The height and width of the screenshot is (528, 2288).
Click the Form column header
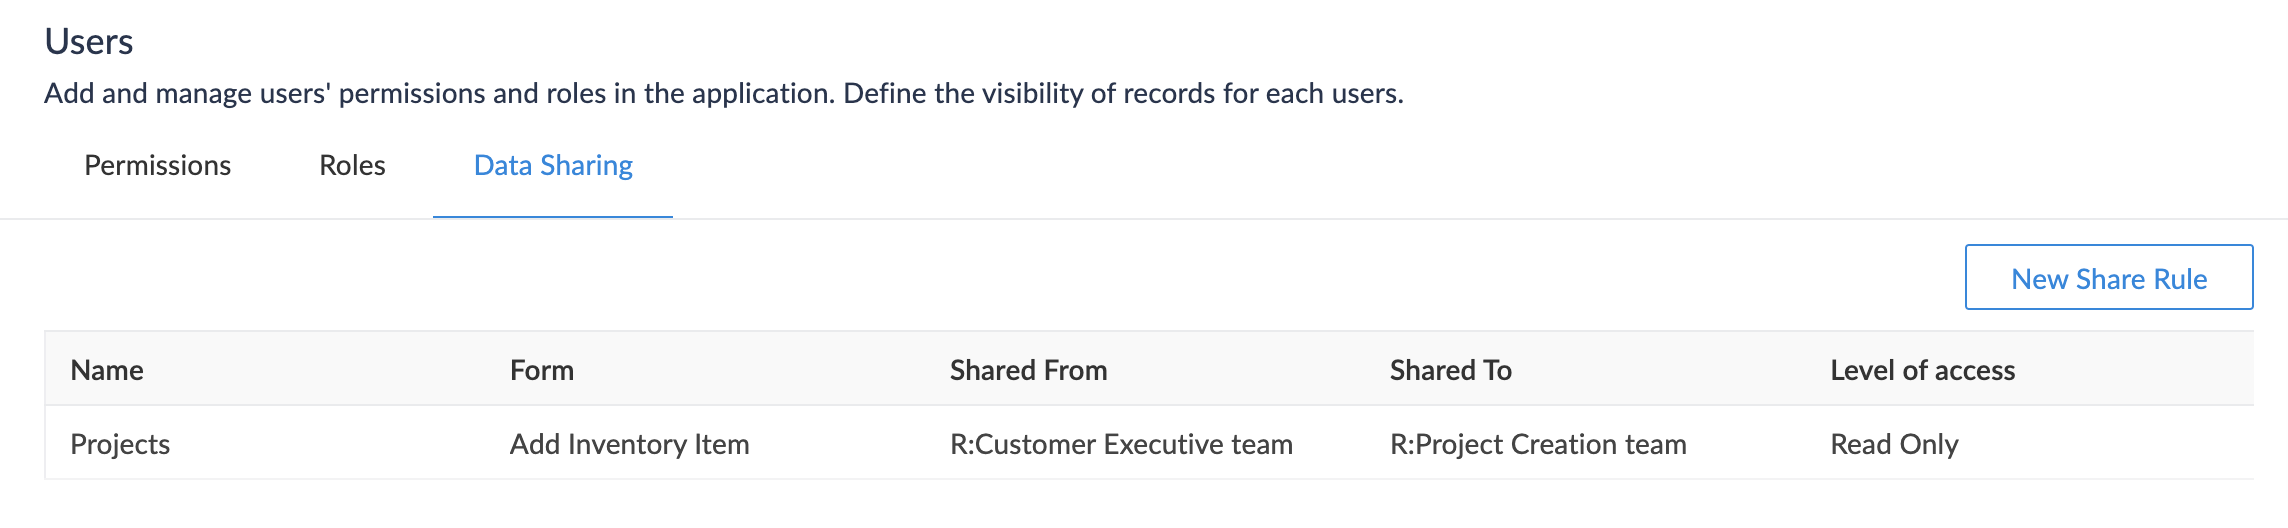(541, 370)
